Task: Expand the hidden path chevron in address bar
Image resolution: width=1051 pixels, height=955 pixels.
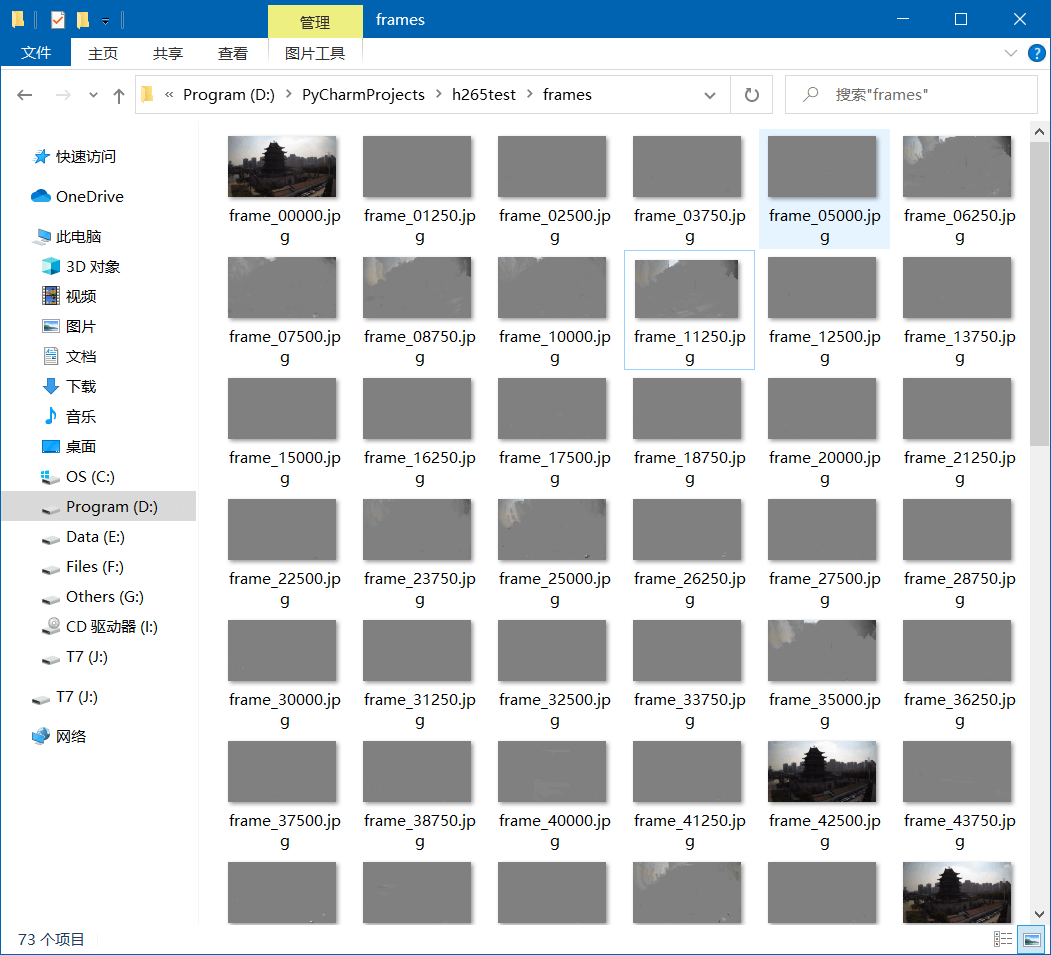Action: click(x=169, y=94)
